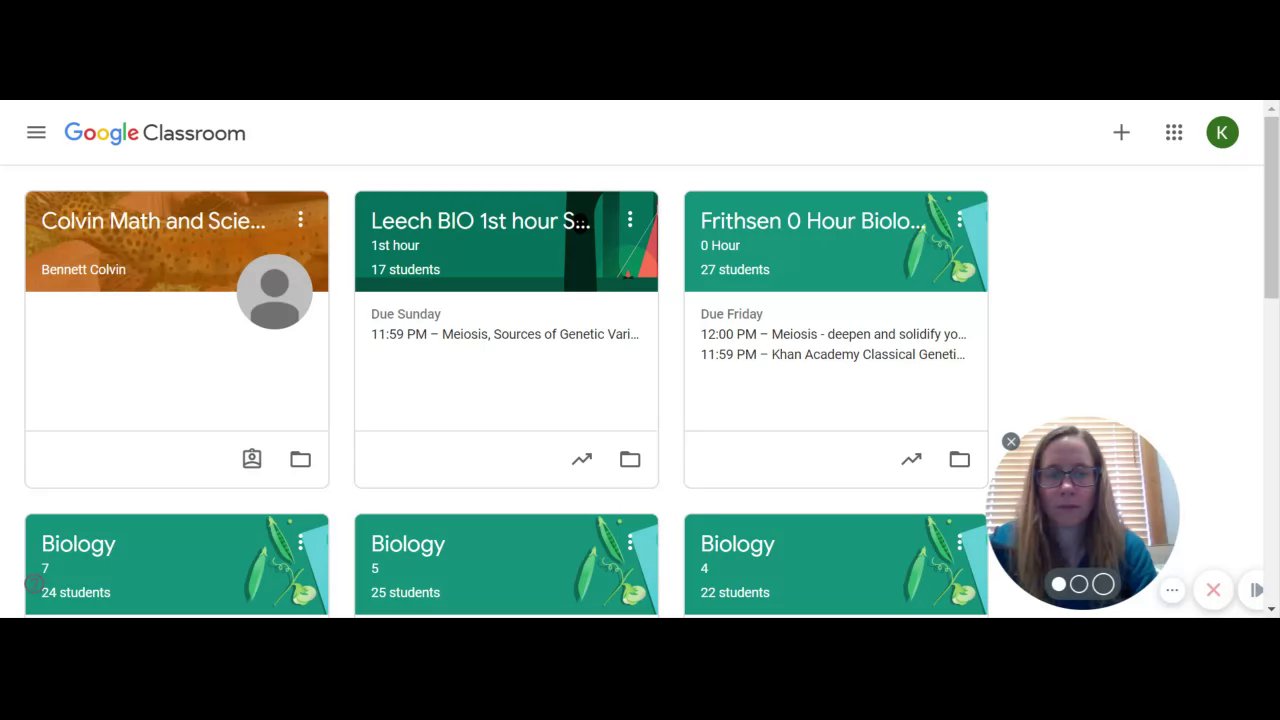Open Drive folder for Leech BIO class
Screen dimensions: 1280x720
pos(630,459)
